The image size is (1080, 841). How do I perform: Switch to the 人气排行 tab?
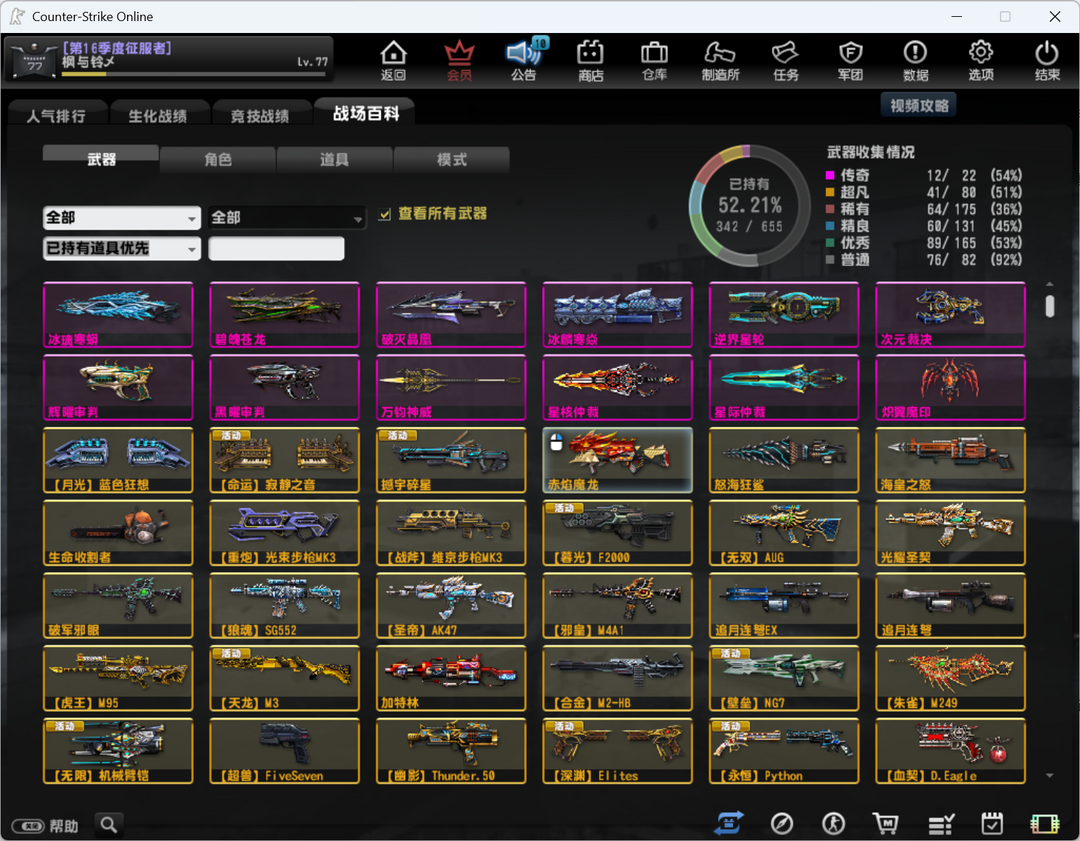tap(57, 114)
